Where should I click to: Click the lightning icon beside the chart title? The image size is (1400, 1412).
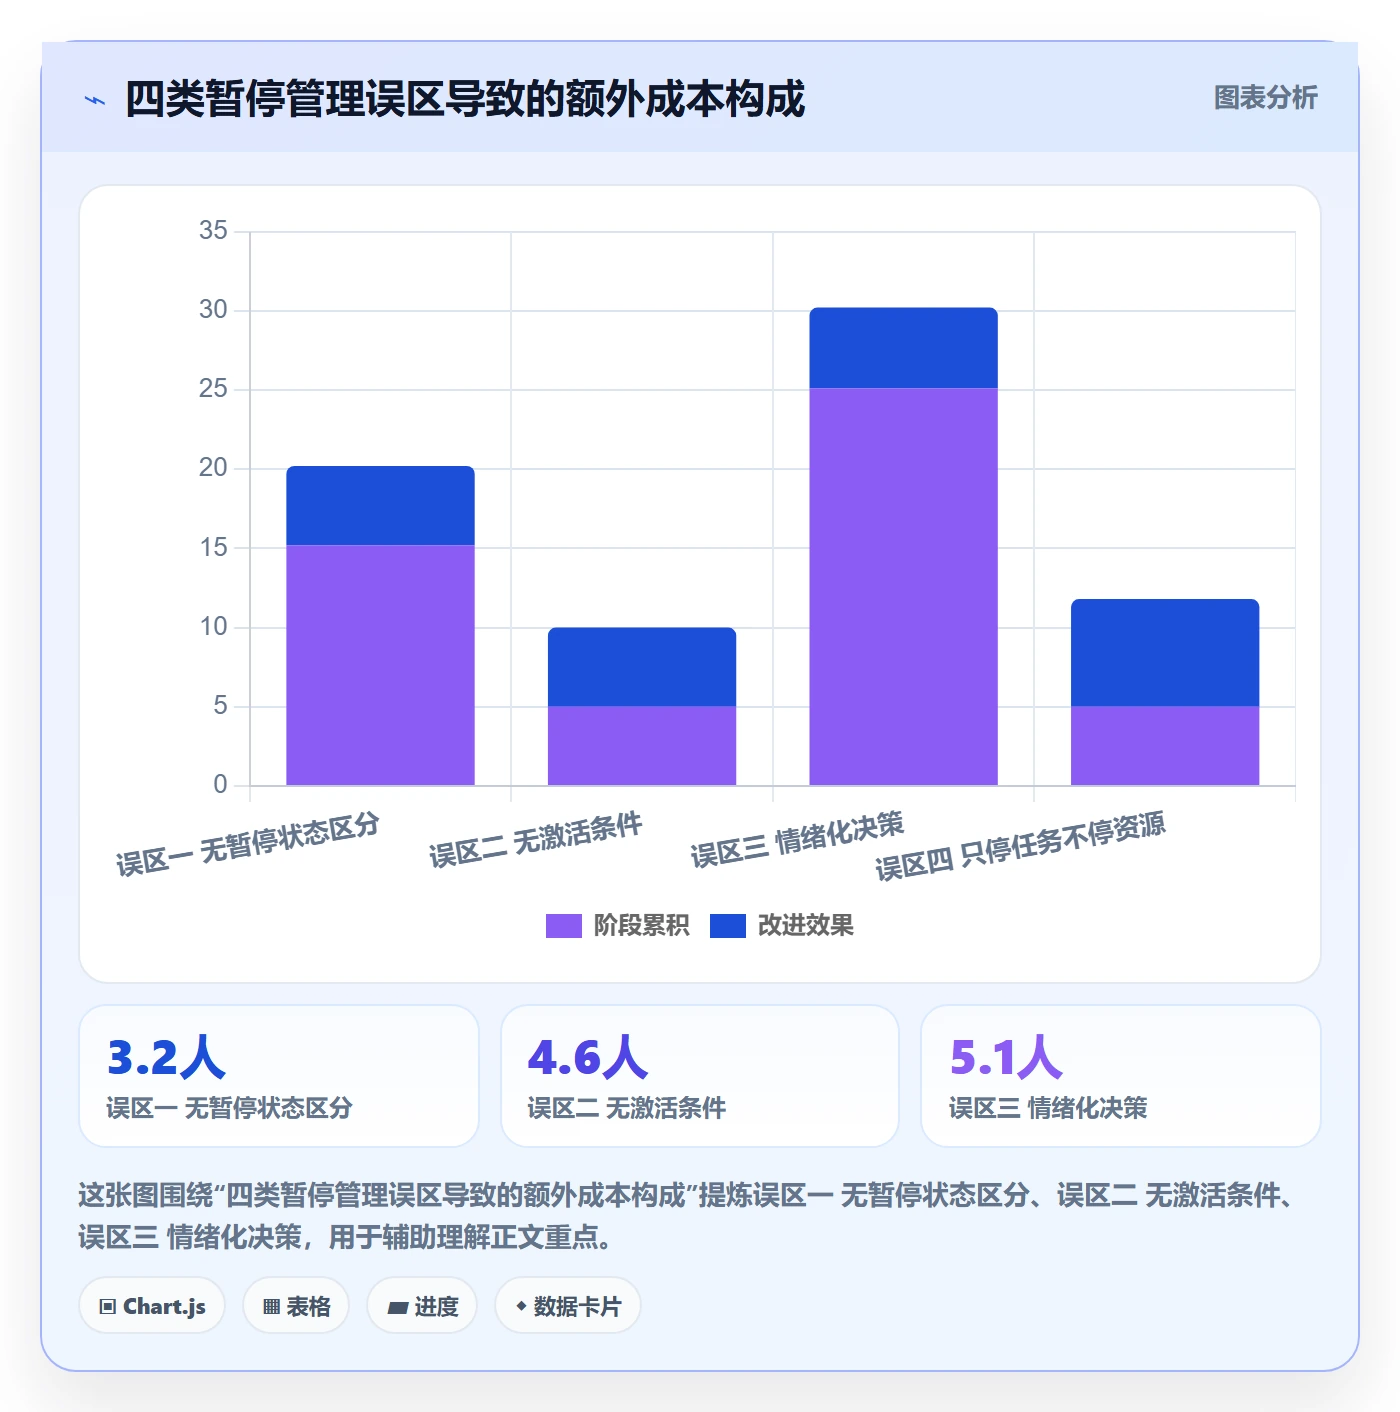point(95,100)
